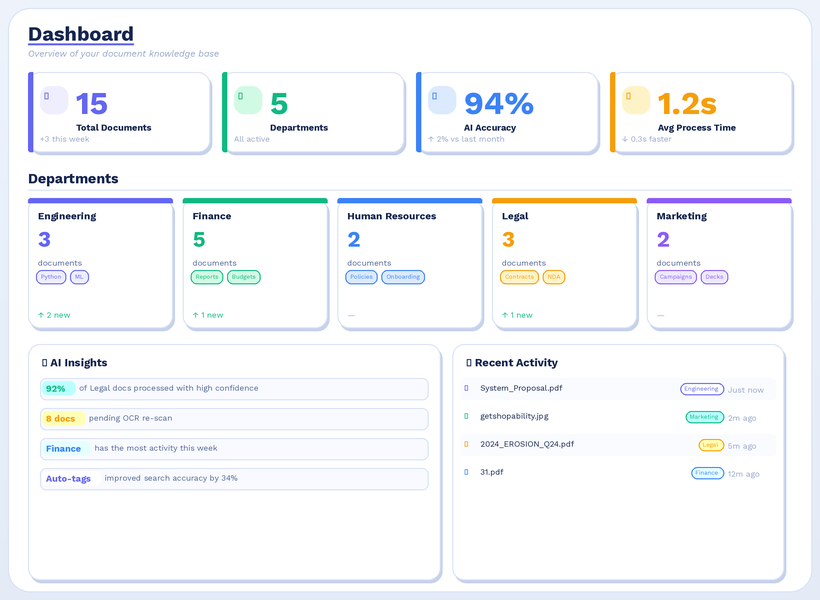Click file icon beside 31.pdf
The width and height of the screenshot is (820, 600).
[466, 472]
